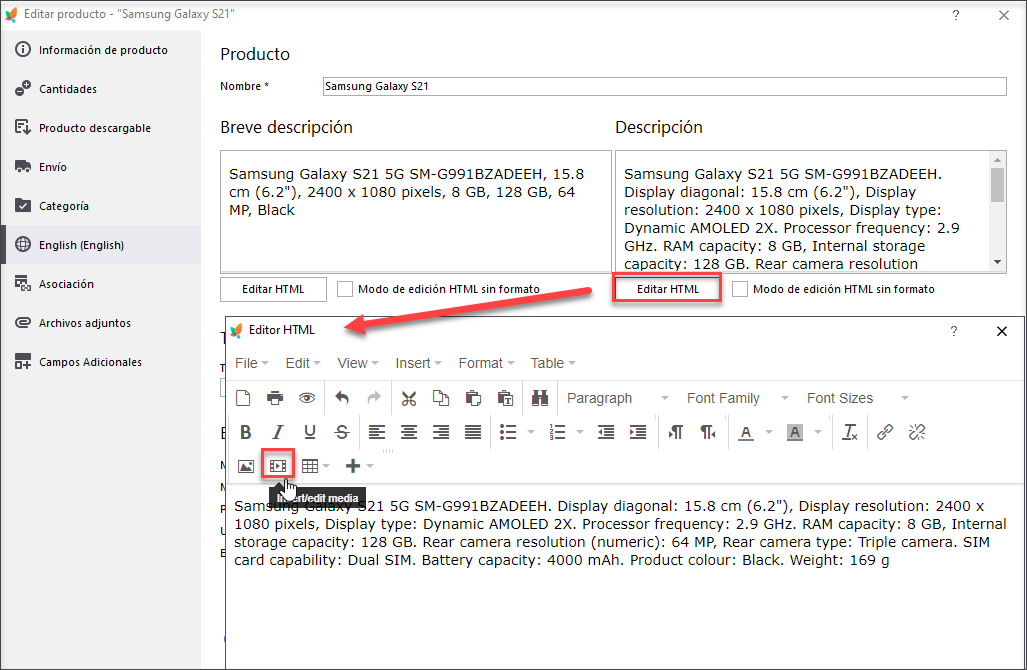1027x670 pixels.
Task: Insert a table
Action: (x=310, y=466)
